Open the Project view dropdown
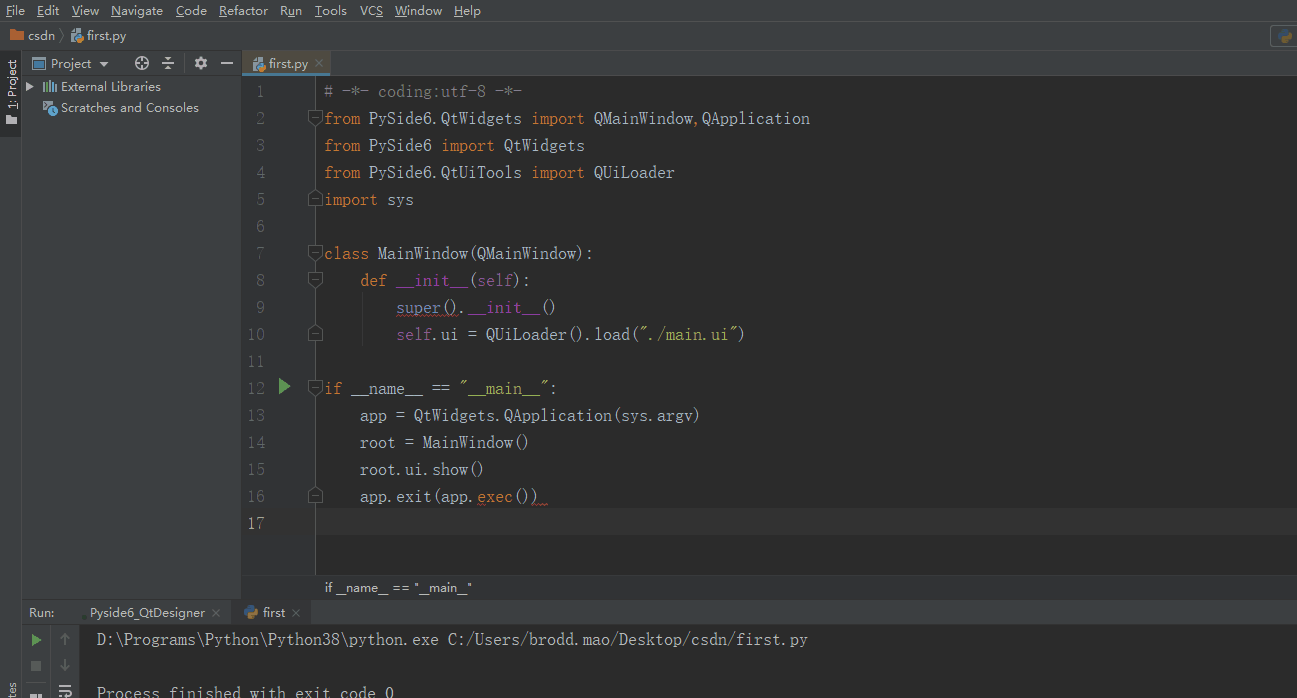Image resolution: width=1297 pixels, height=698 pixels. (x=71, y=63)
